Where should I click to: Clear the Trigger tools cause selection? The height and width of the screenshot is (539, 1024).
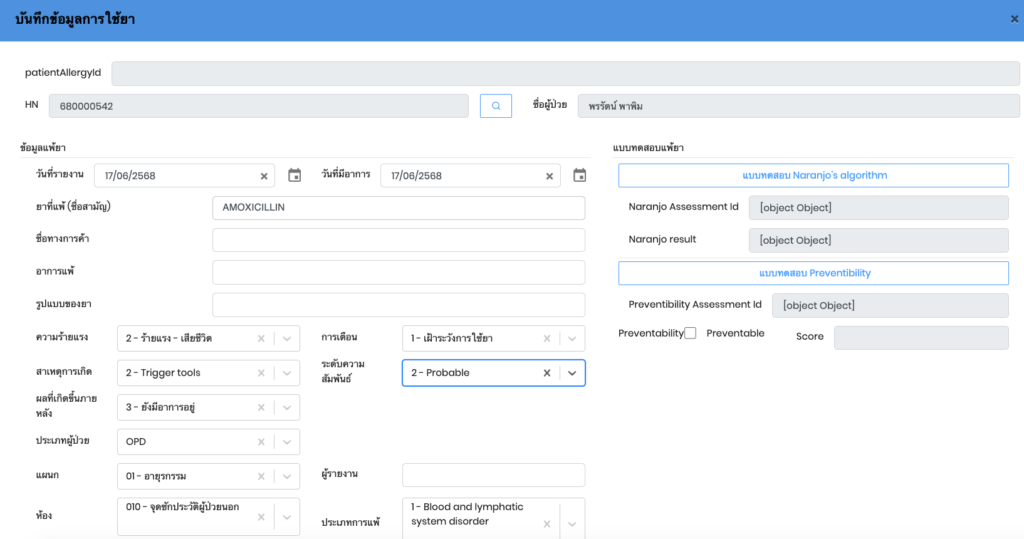click(261, 373)
